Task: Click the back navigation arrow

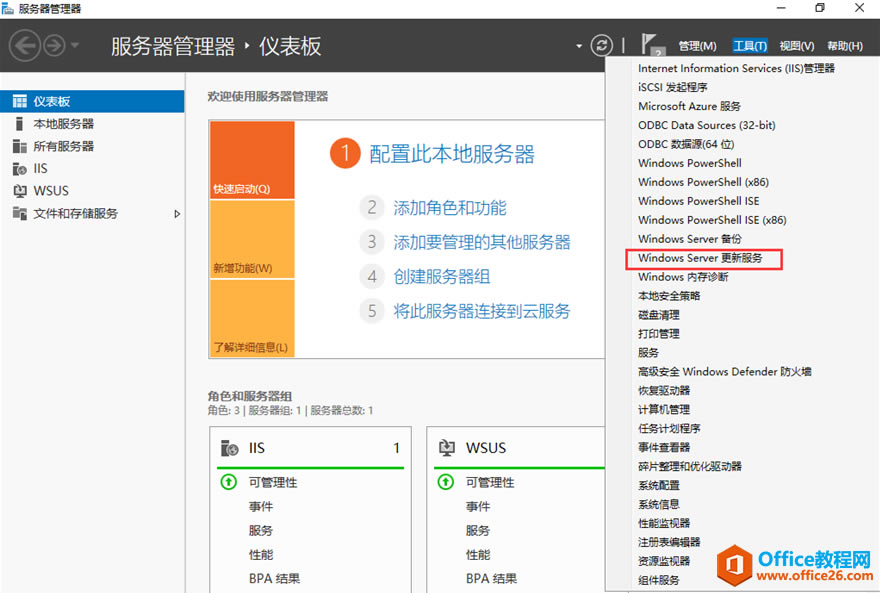Action: [x=25, y=45]
